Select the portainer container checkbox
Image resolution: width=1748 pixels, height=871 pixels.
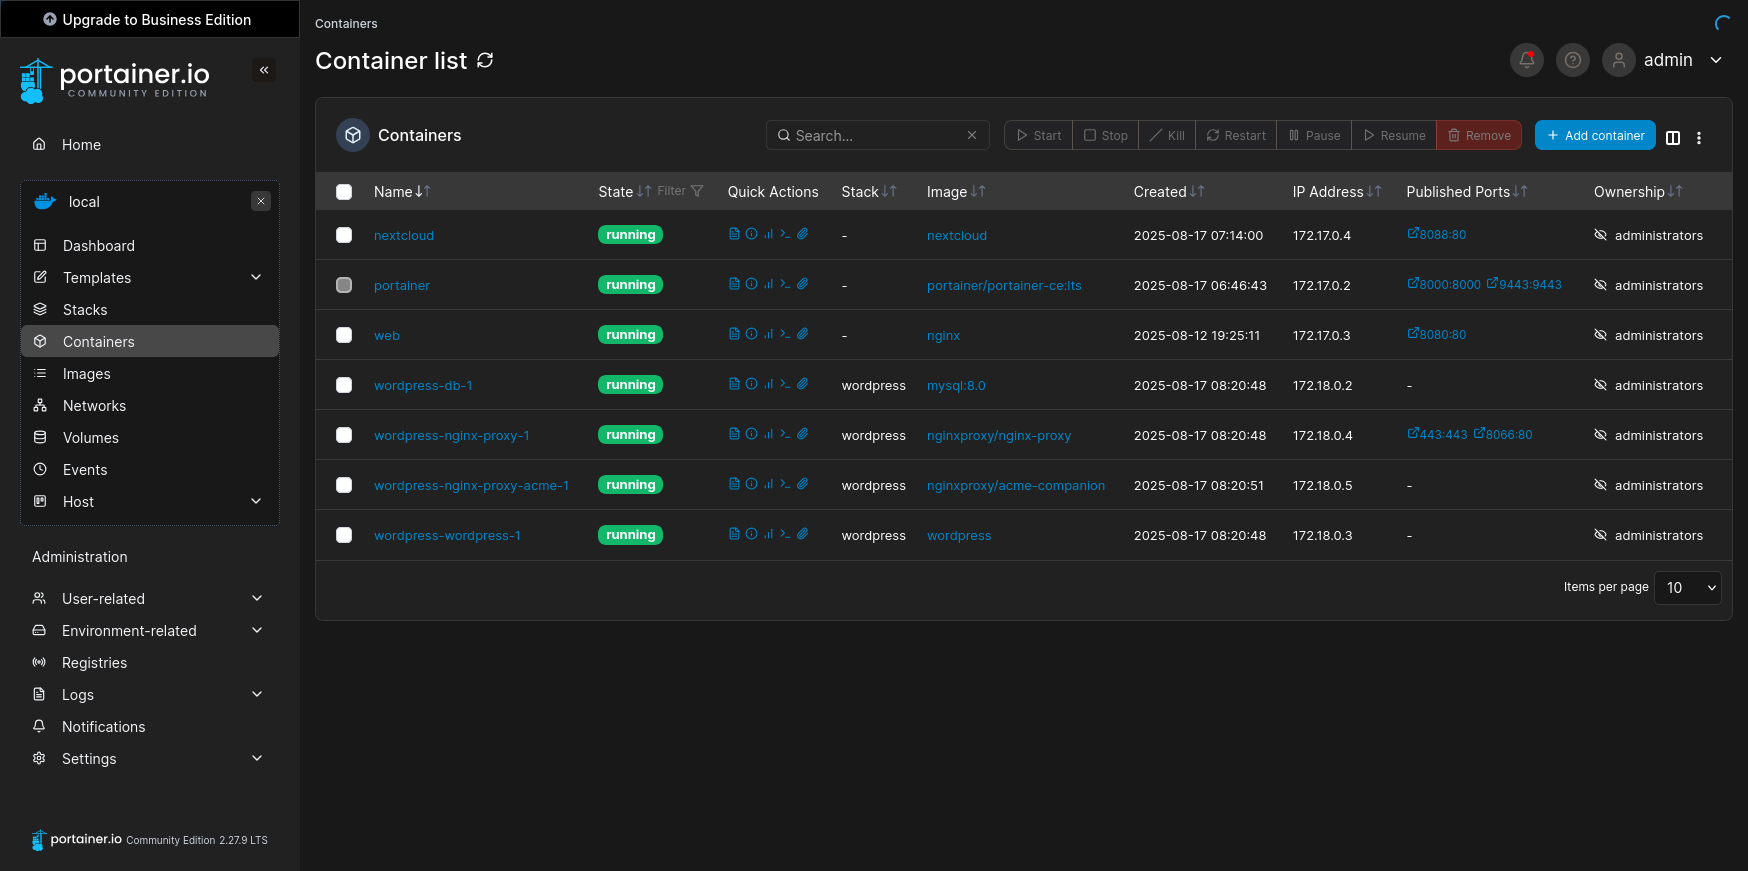pyautogui.click(x=344, y=285)
